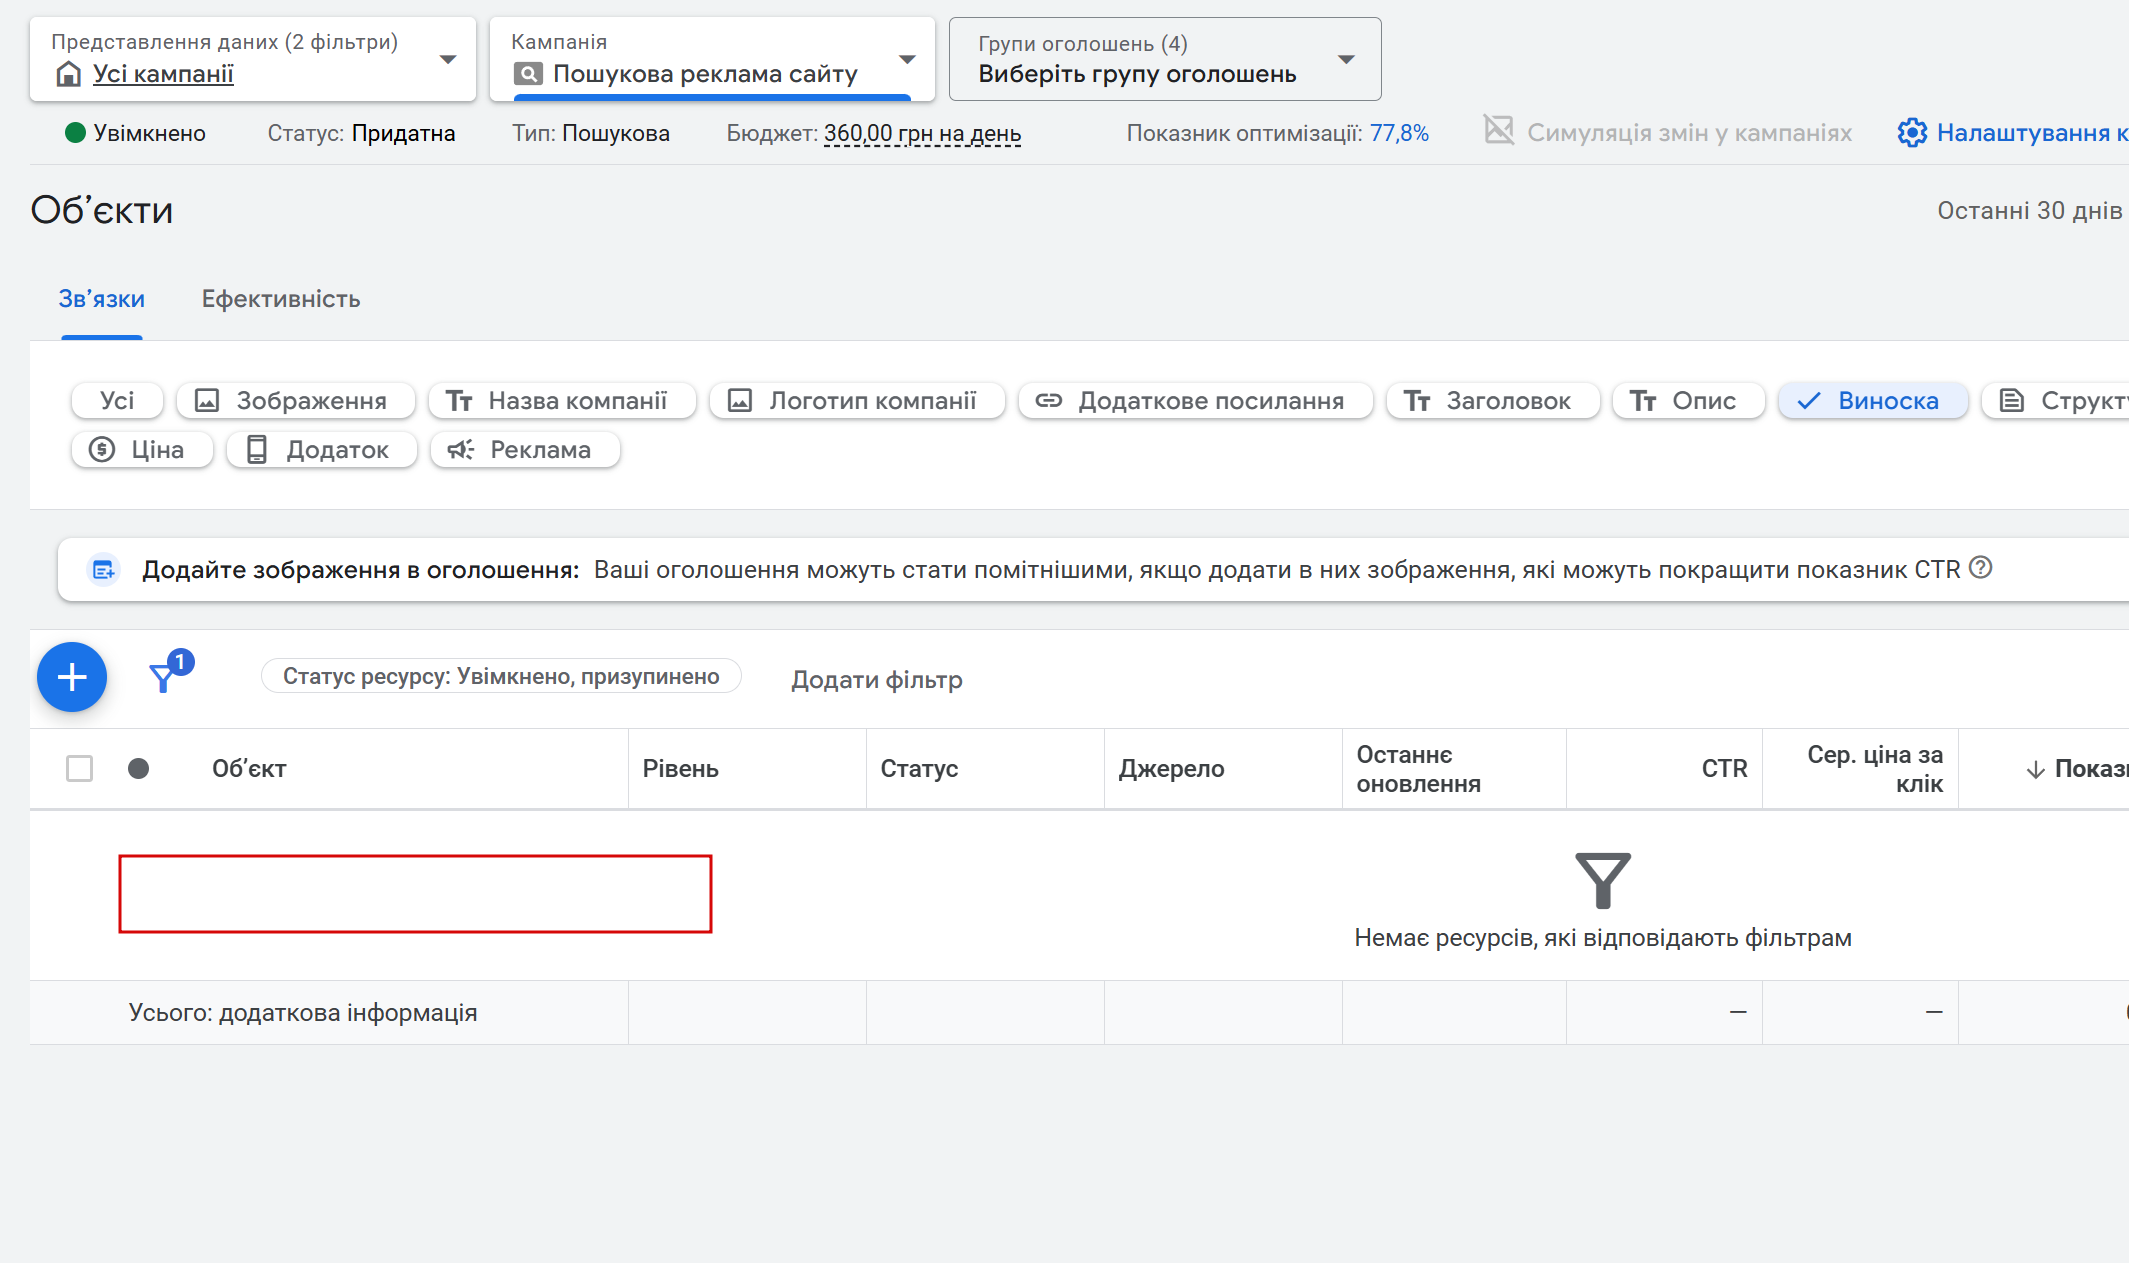Image resolution: width=2129 pixels, height=1263 pixels.
Task: Select the Опис filter chip
Action: 1688,400
